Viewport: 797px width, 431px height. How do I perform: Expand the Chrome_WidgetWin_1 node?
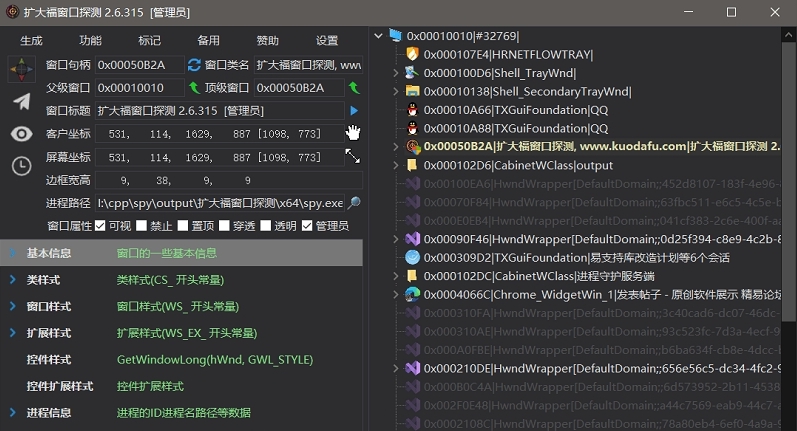[396, 294]
